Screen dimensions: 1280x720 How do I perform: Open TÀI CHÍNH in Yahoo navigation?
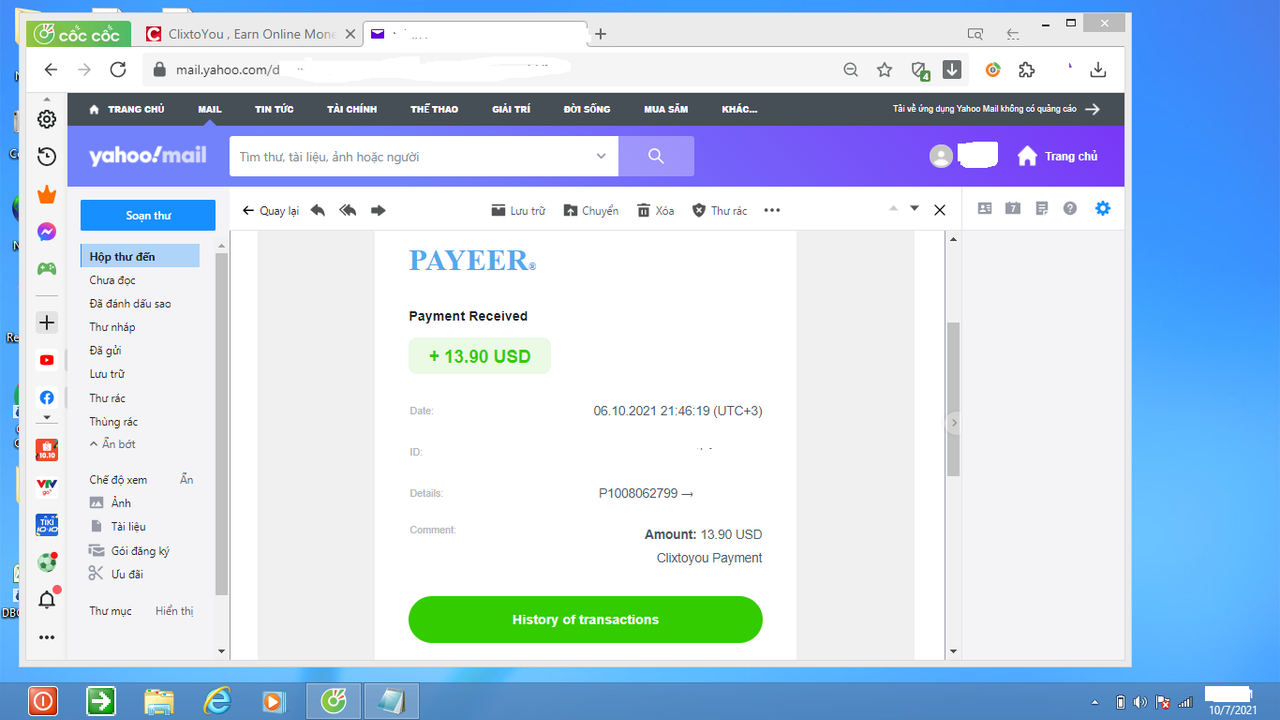[352, 109]
